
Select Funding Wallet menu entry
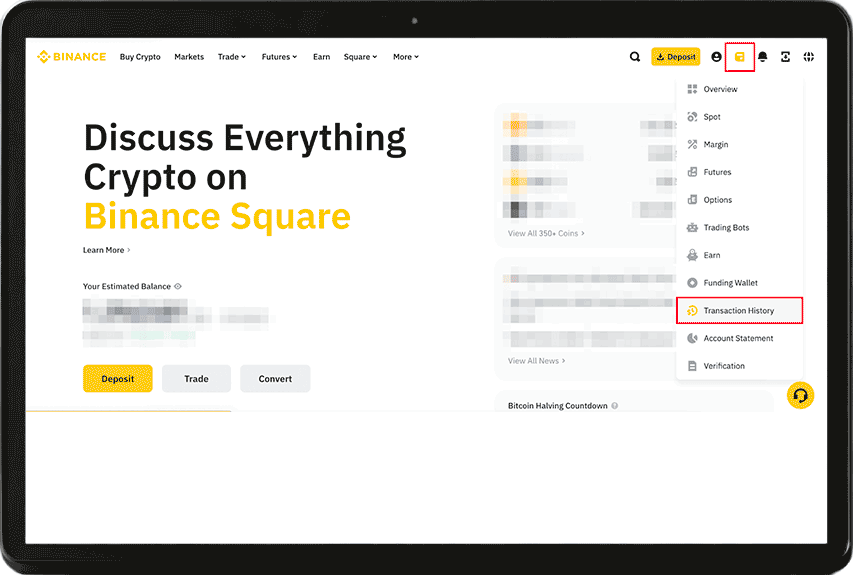tap(730, 283)
